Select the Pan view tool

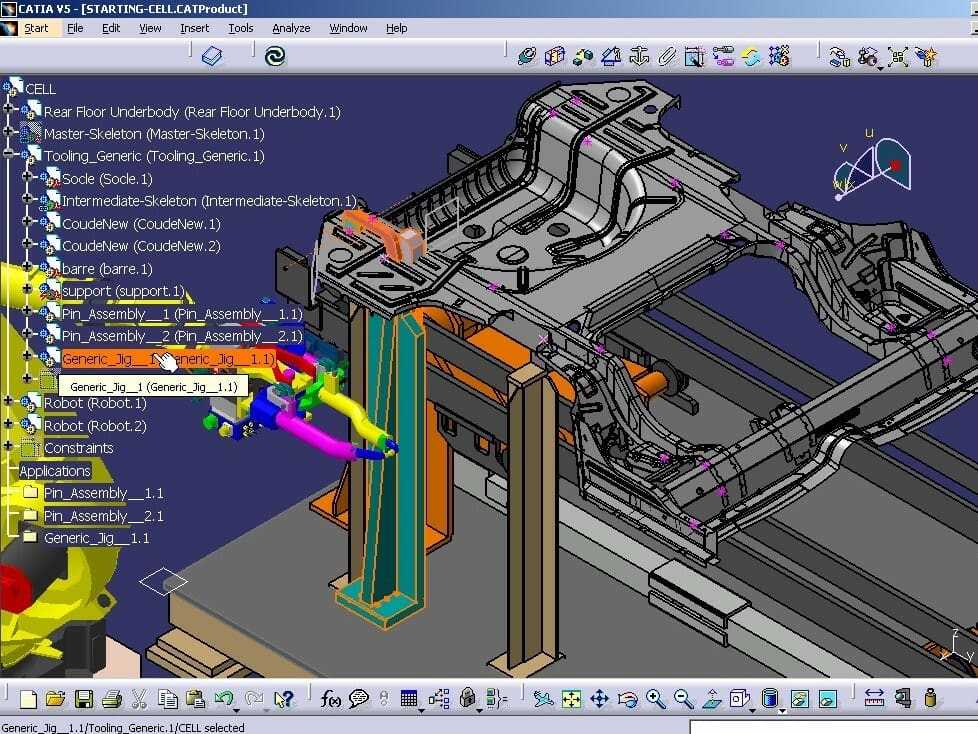pos(600,699)
